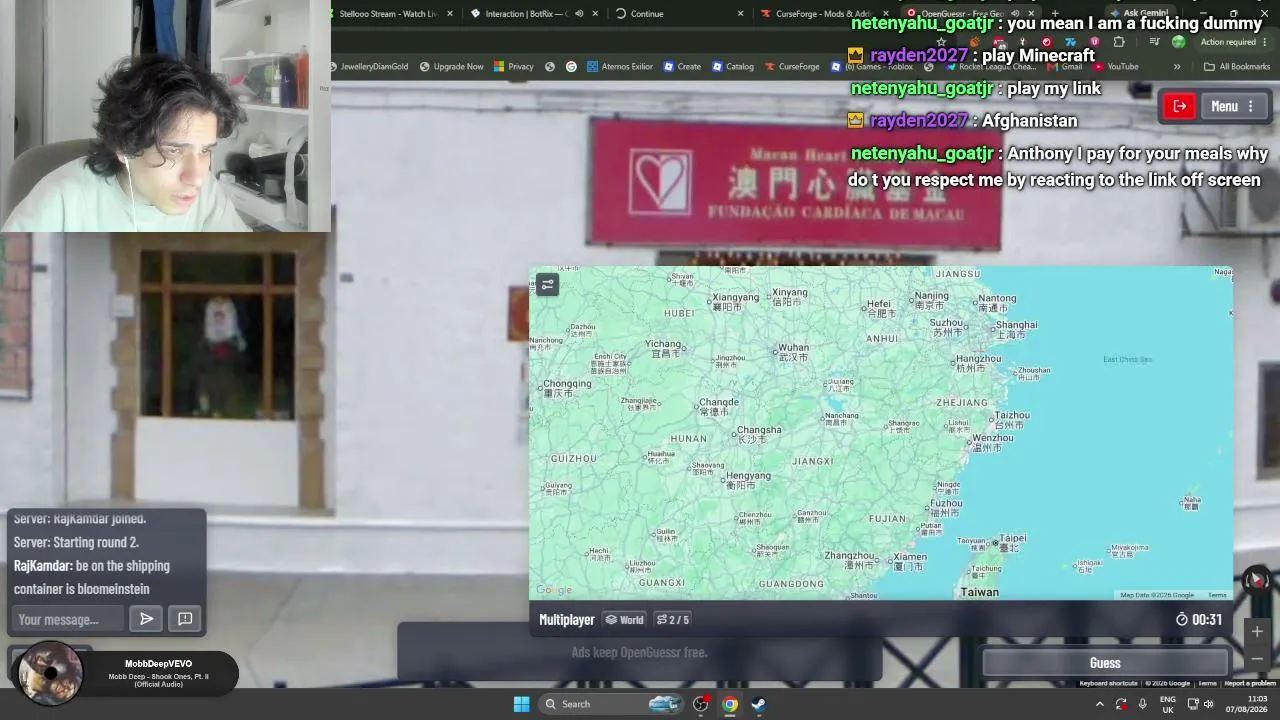Zoom in with the plus button
Viewport: 1280px width, 720px height.
(1257, 631)
